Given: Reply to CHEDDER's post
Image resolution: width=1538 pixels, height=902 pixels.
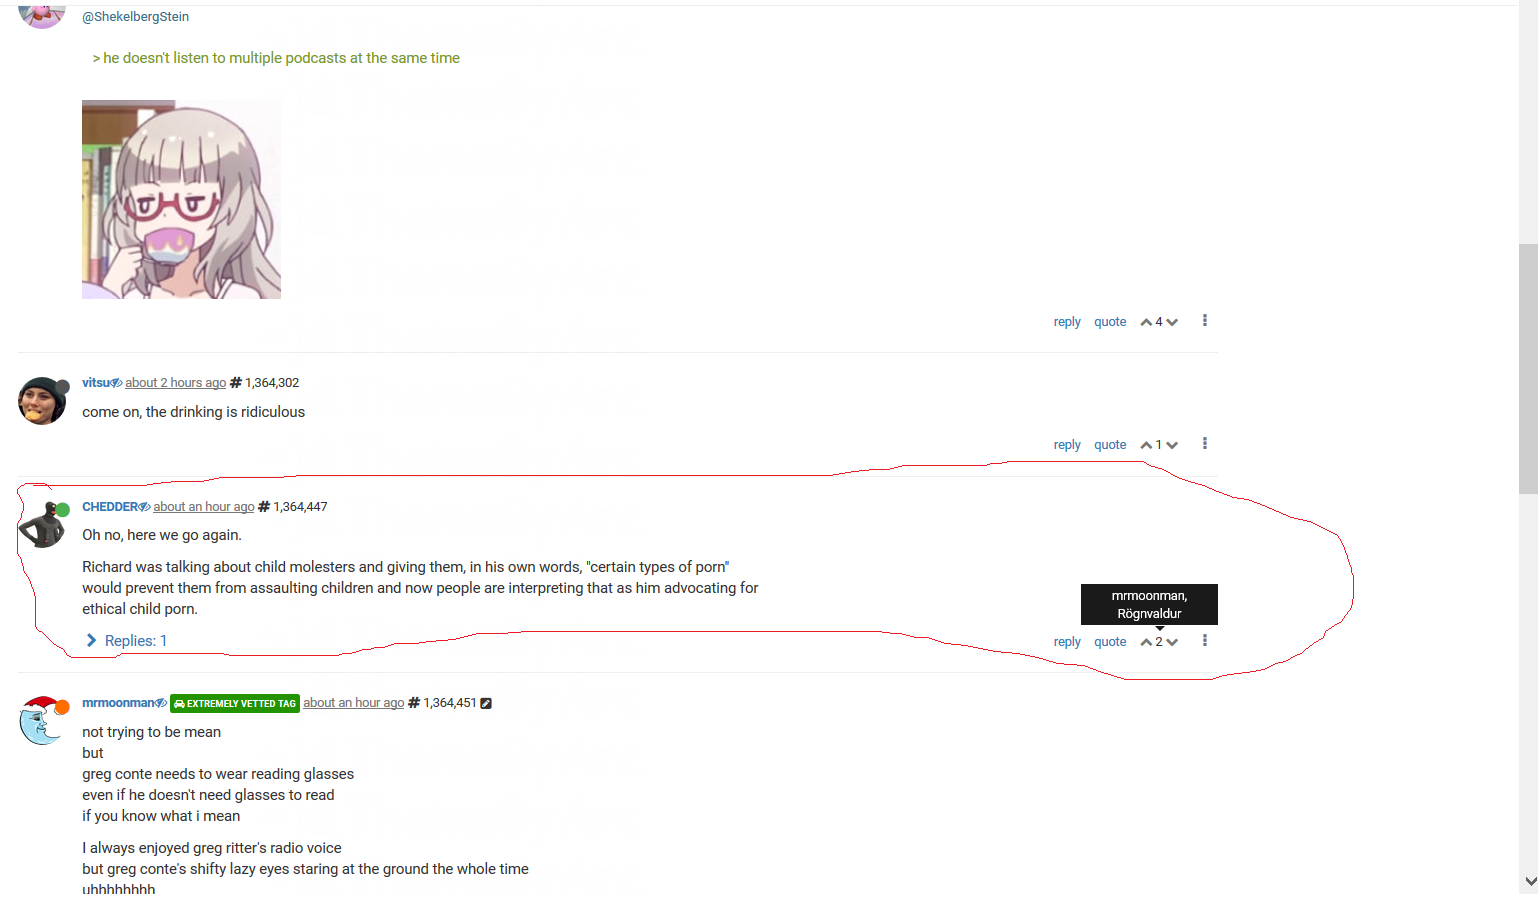Looking at the screenshot, I should click(x=1067, y=642).
